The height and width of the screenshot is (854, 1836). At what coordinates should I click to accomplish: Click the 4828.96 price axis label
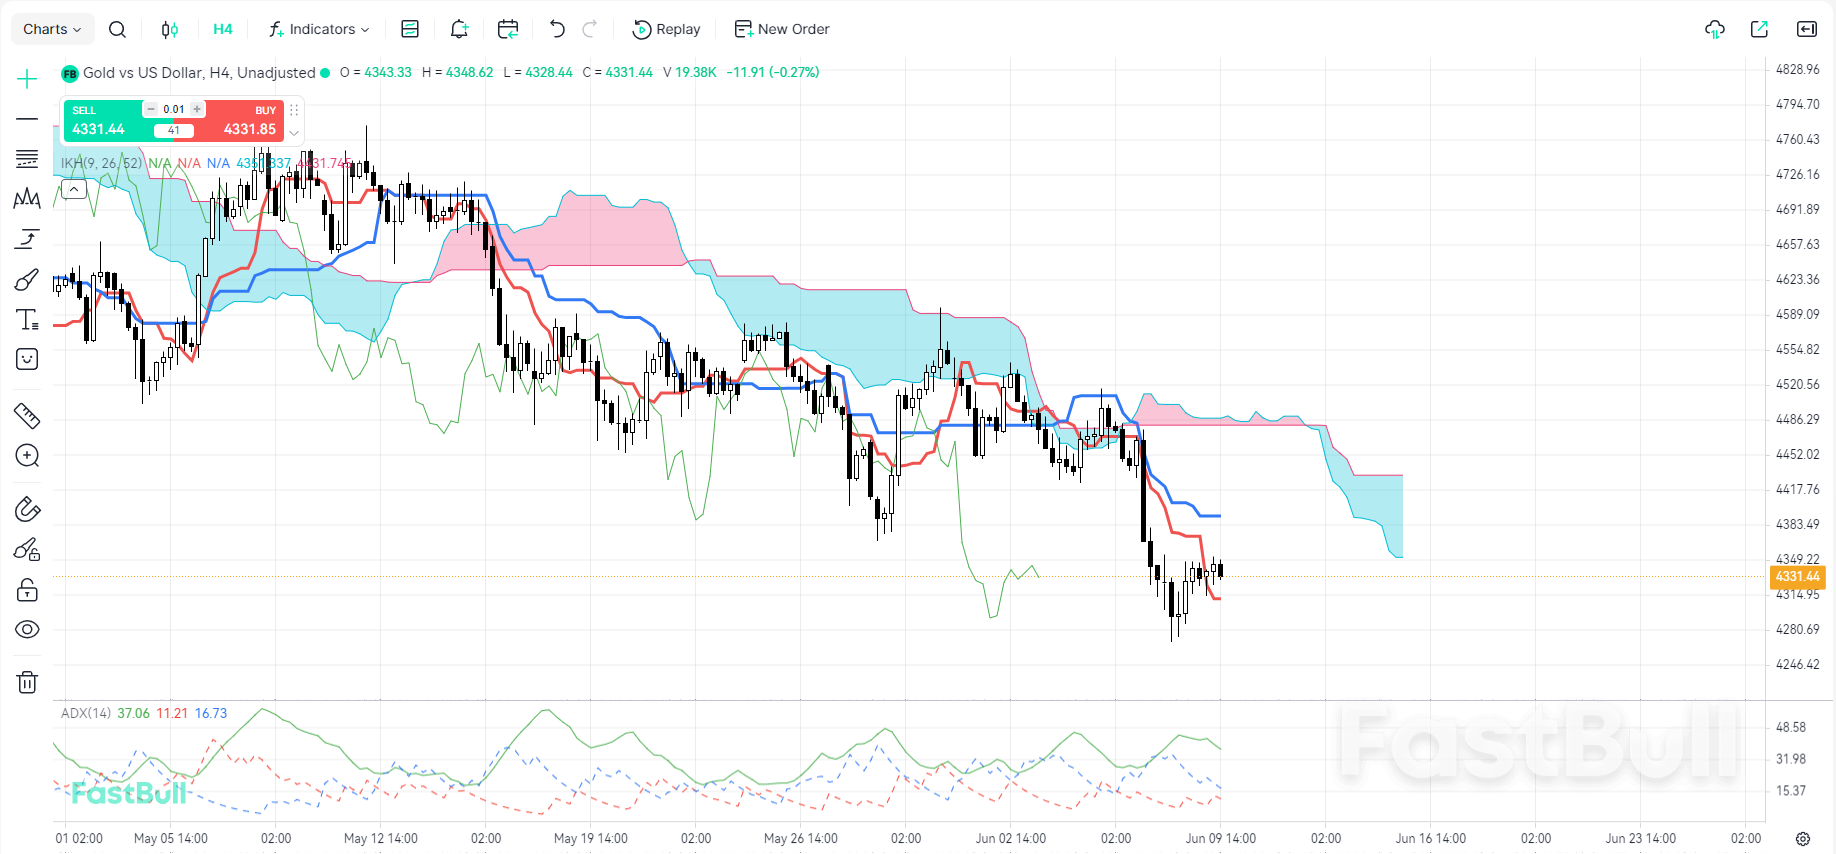[x=1798, y=69]
